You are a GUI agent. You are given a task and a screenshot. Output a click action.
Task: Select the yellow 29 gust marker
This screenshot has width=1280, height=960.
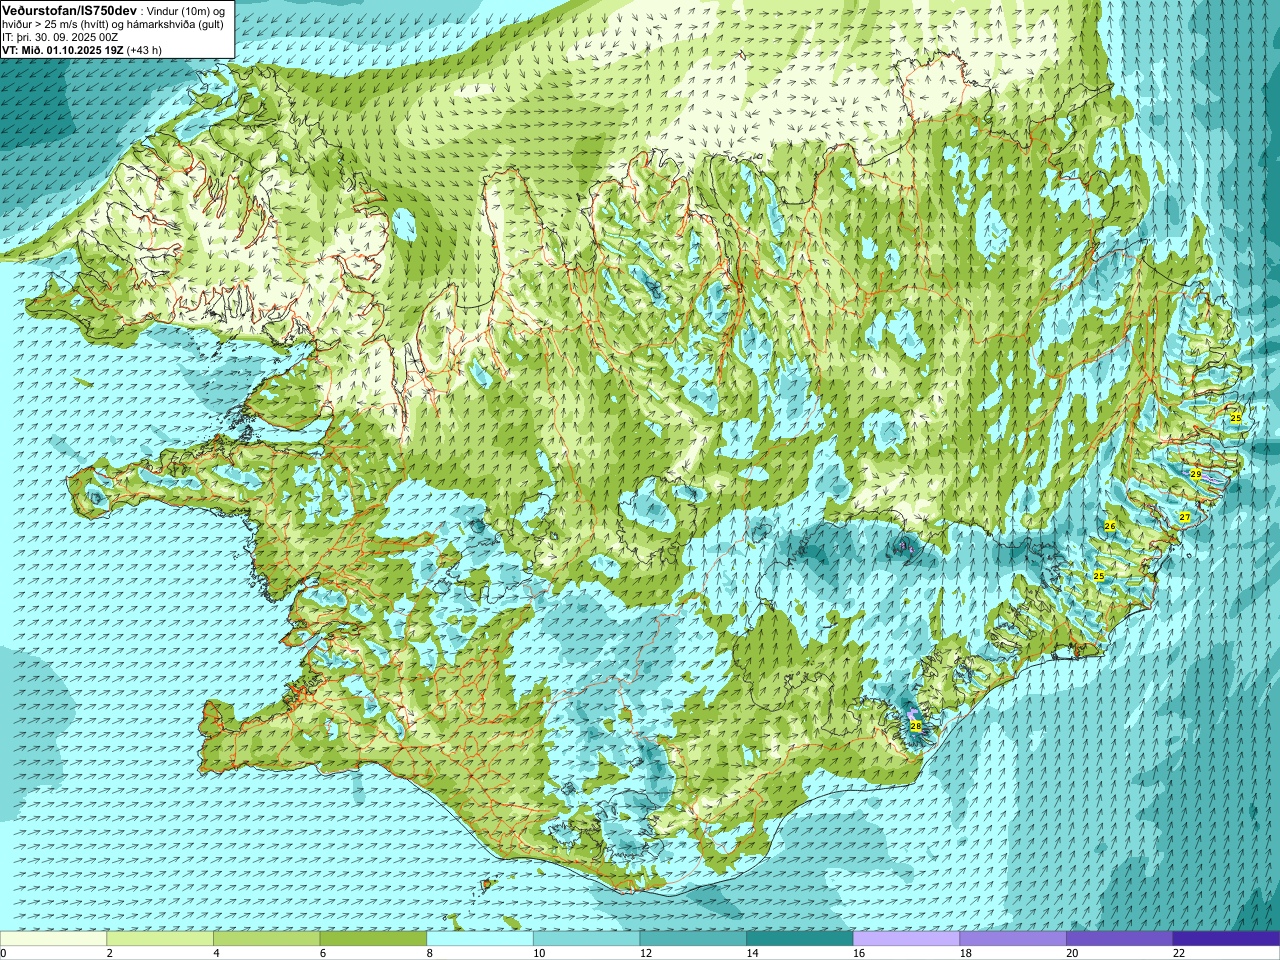pos(1196,474)
